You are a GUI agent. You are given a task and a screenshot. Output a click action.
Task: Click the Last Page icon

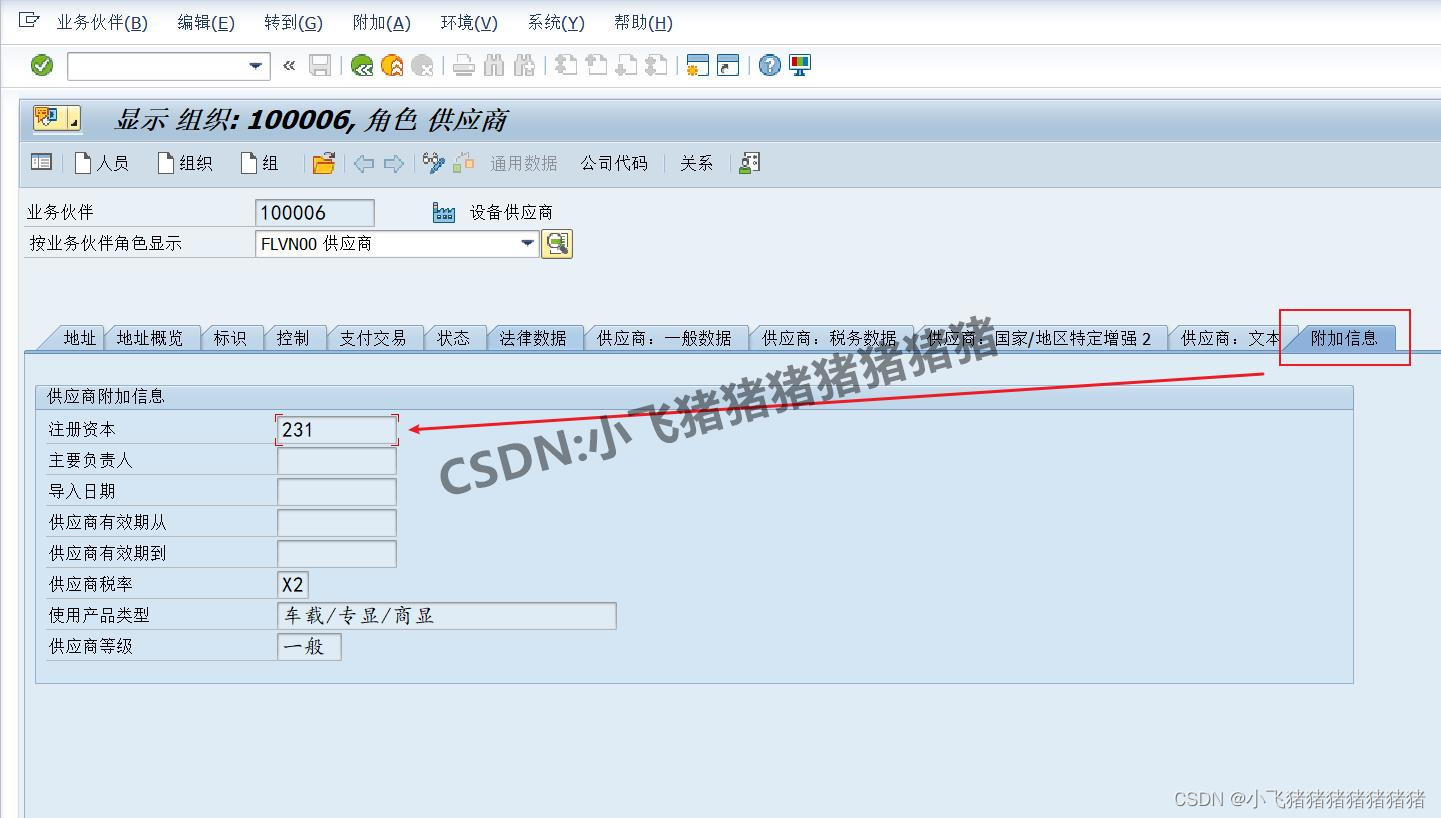coord(656,66)
